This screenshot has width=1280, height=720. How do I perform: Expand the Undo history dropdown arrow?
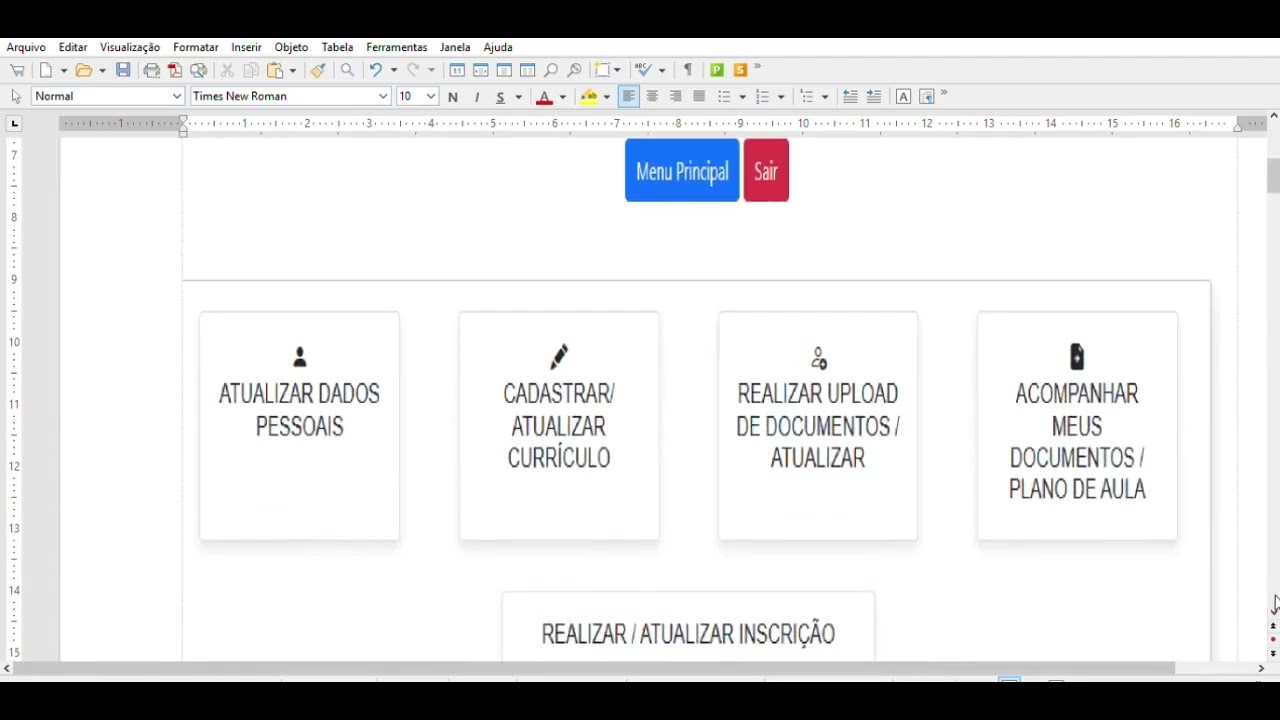394,70
